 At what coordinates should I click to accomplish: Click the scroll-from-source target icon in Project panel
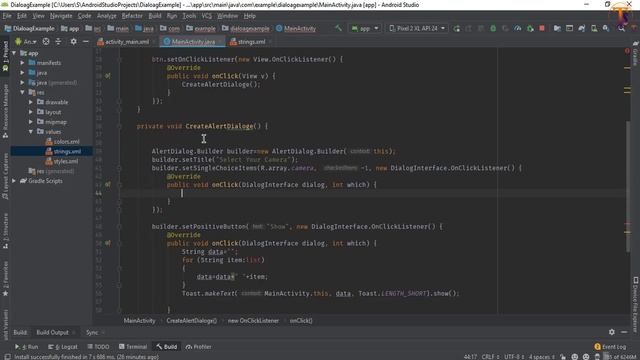coord(46,42)
